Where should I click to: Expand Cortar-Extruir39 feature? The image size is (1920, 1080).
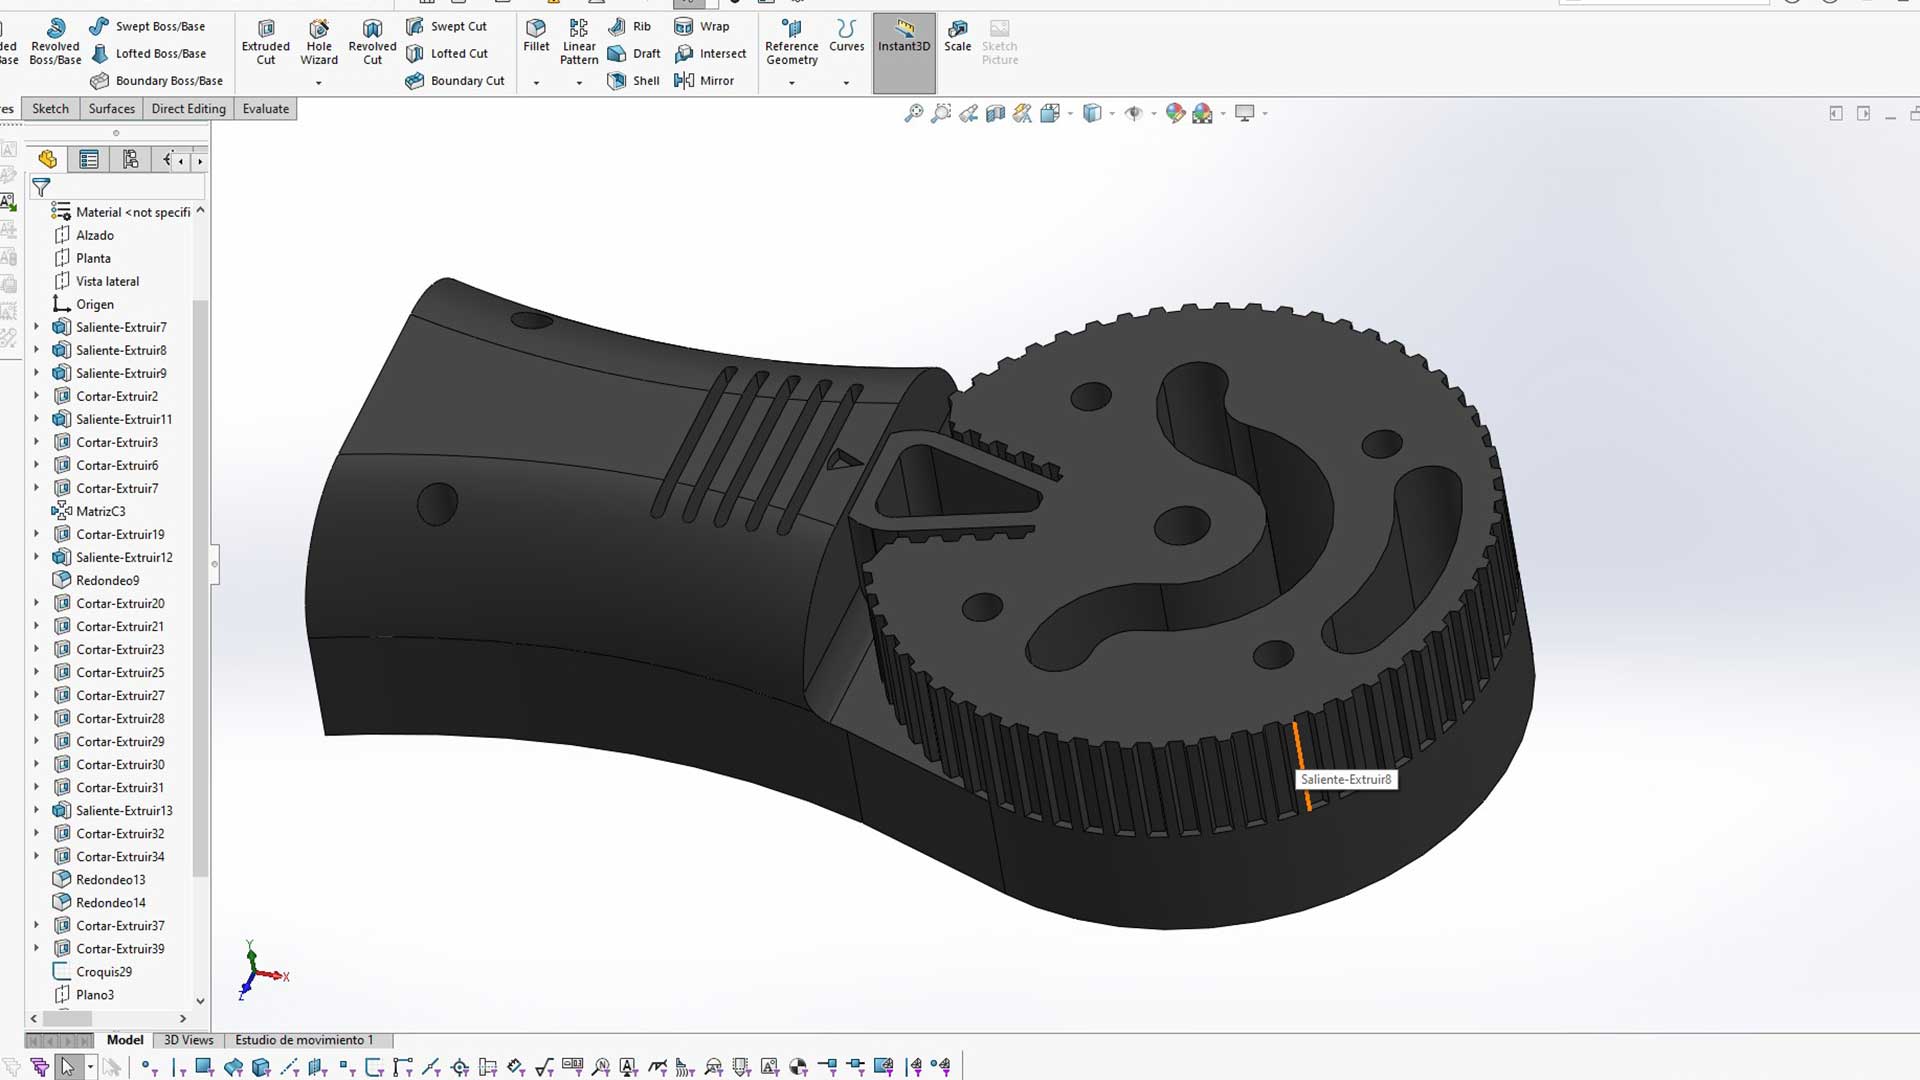coord(37,948)
